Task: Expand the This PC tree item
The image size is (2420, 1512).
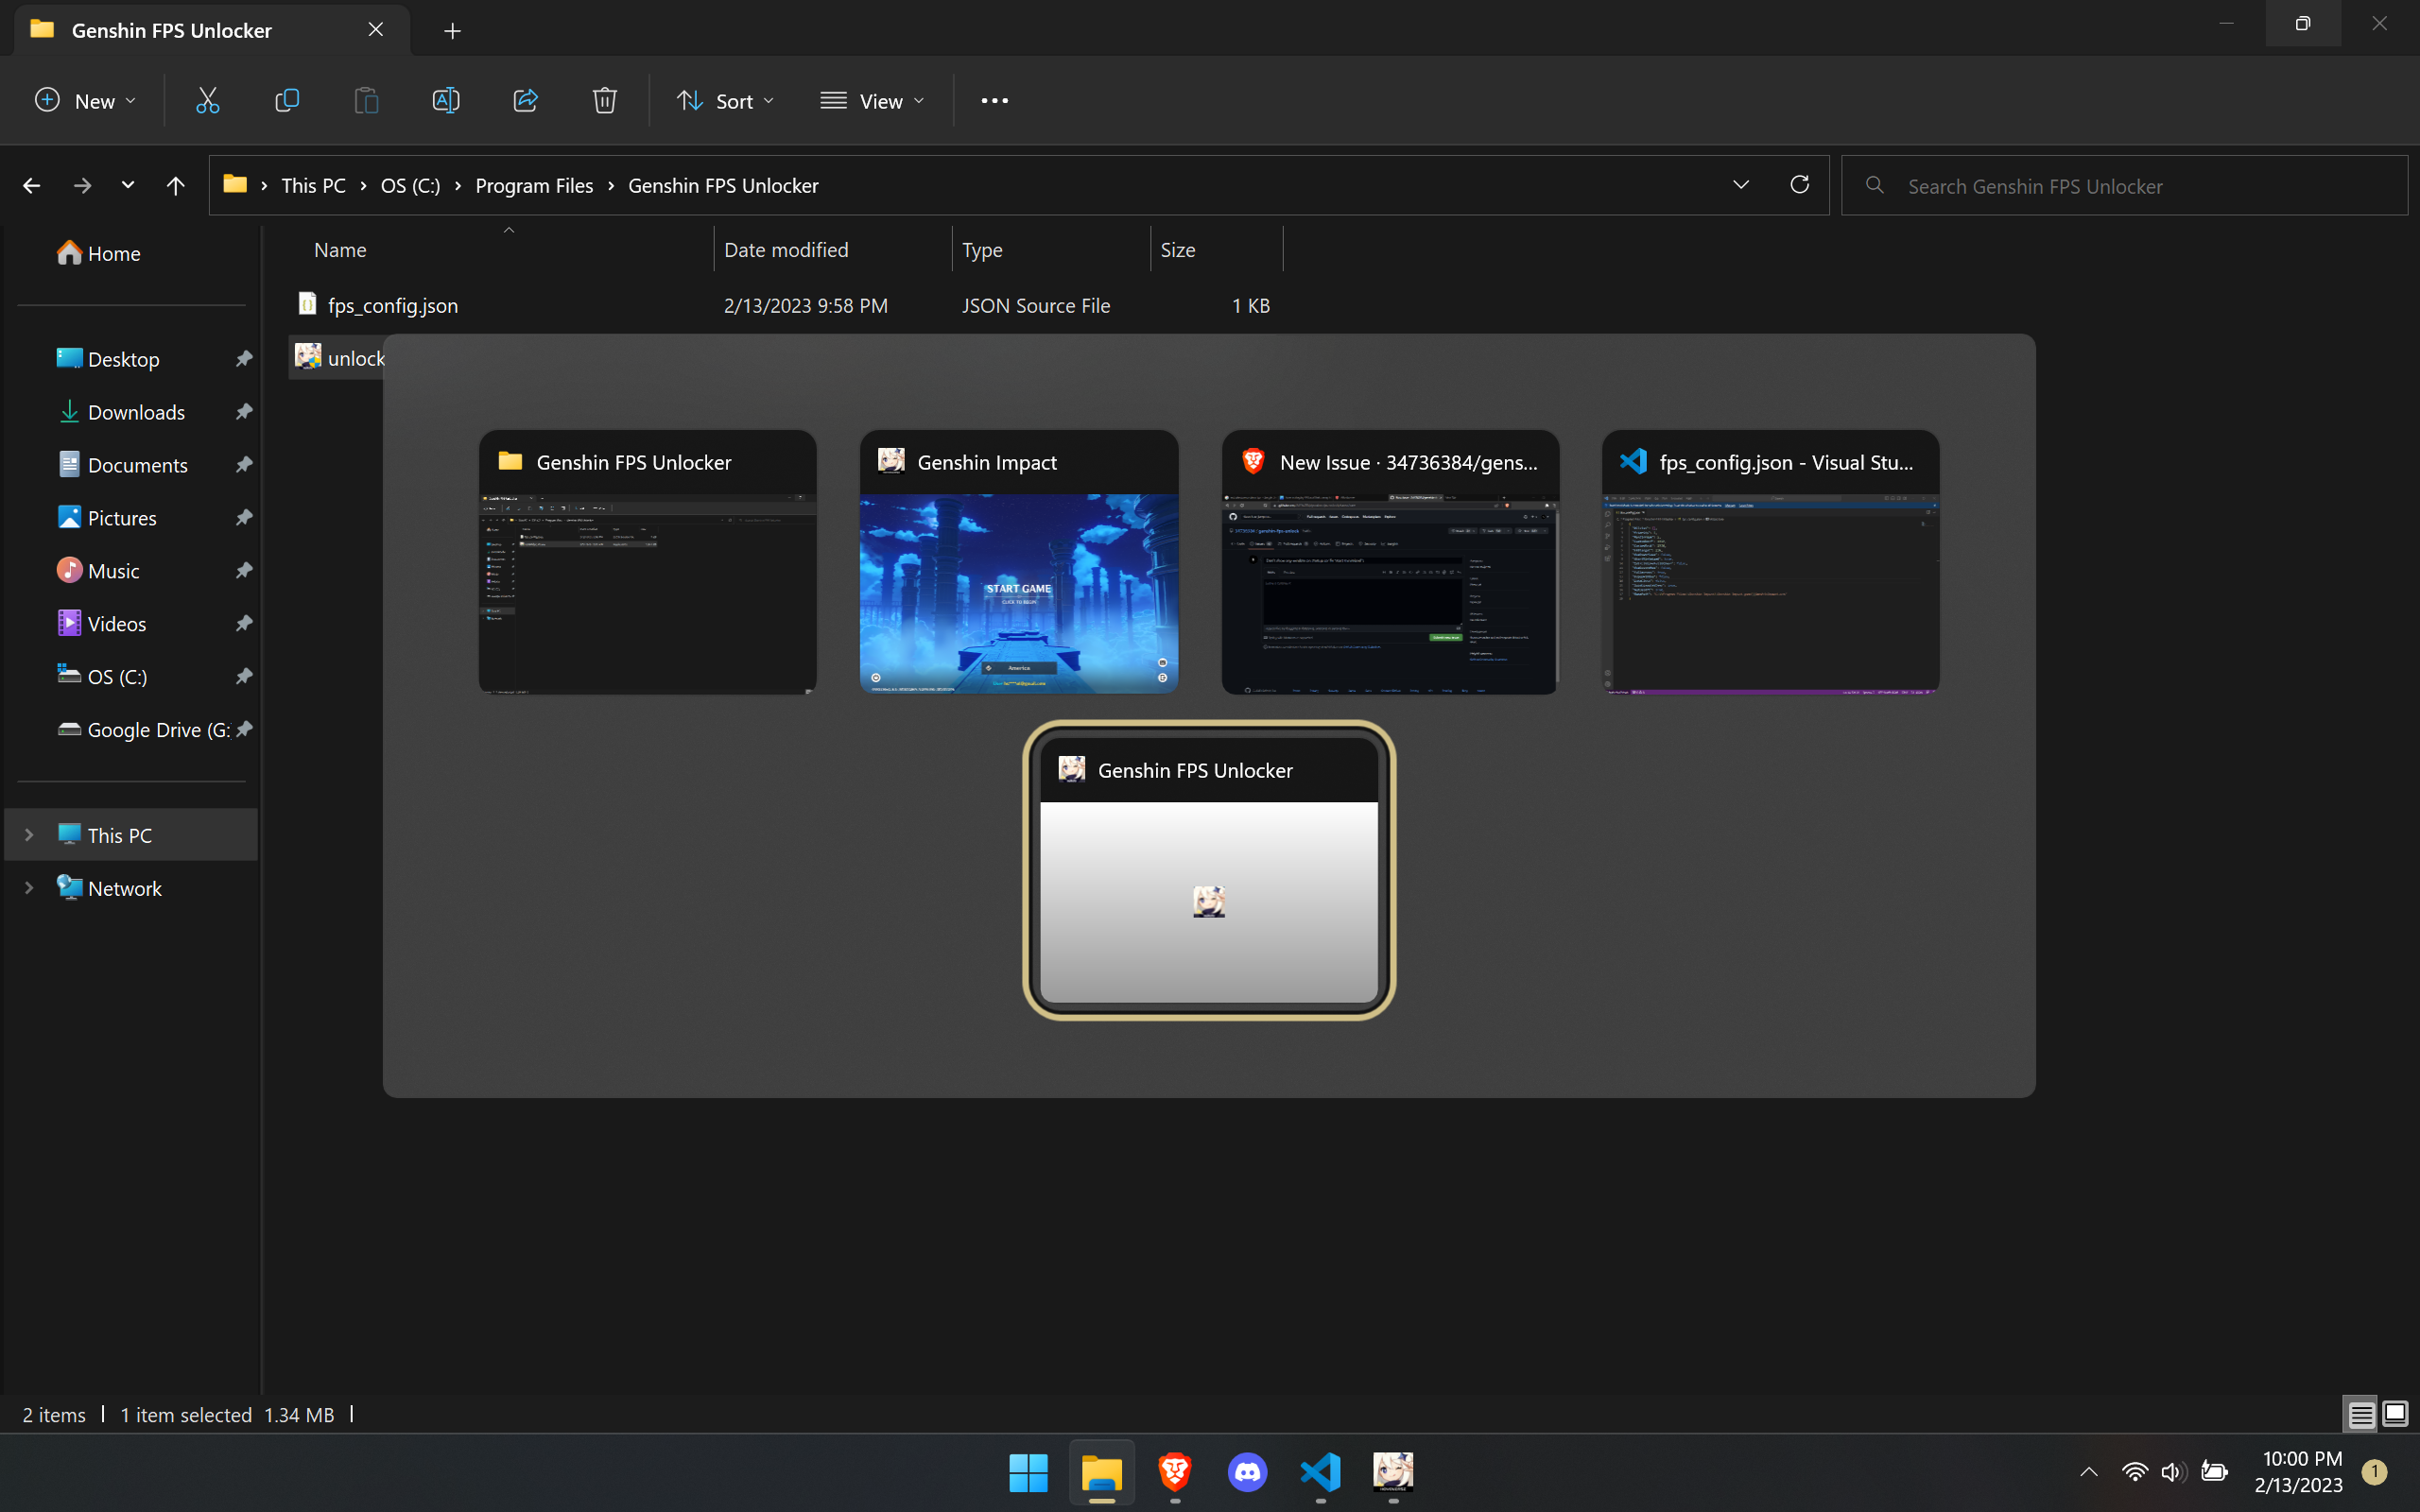Action: click(x=28, y=834)
